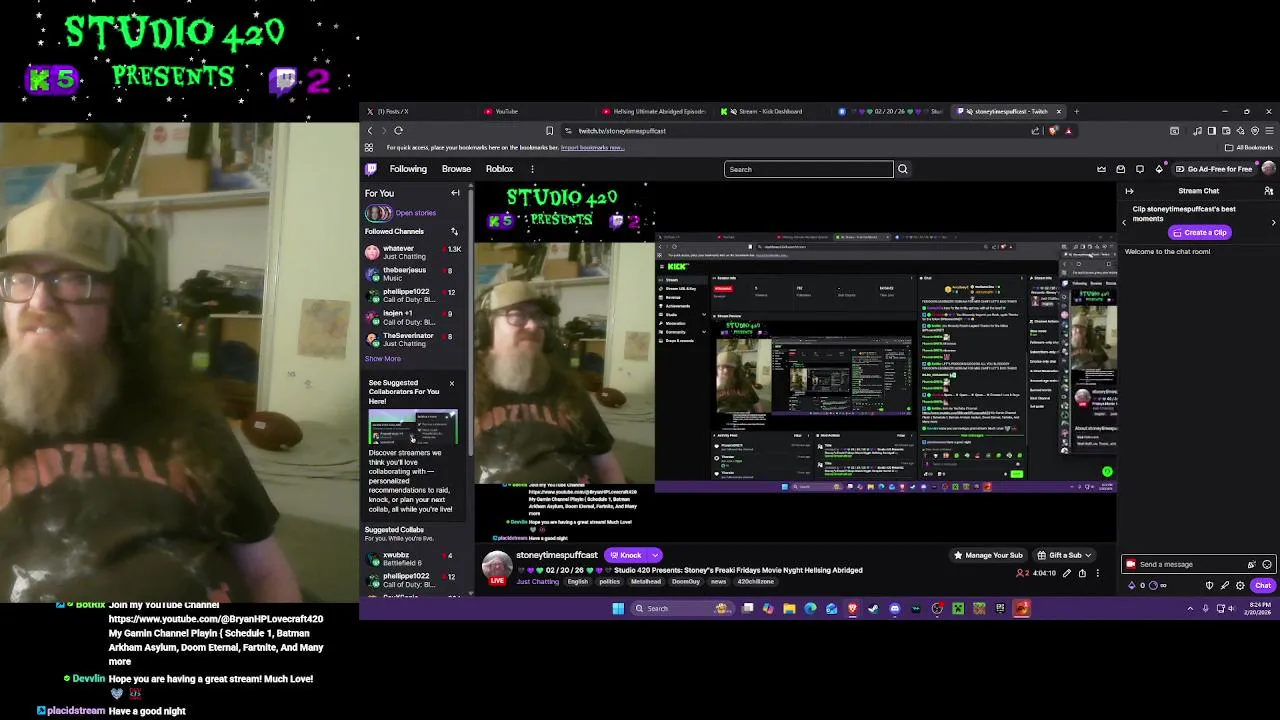Open the three-dot menu next to Roblox
Viewport: 1280px width, 720px height.
tap(532, 169)
